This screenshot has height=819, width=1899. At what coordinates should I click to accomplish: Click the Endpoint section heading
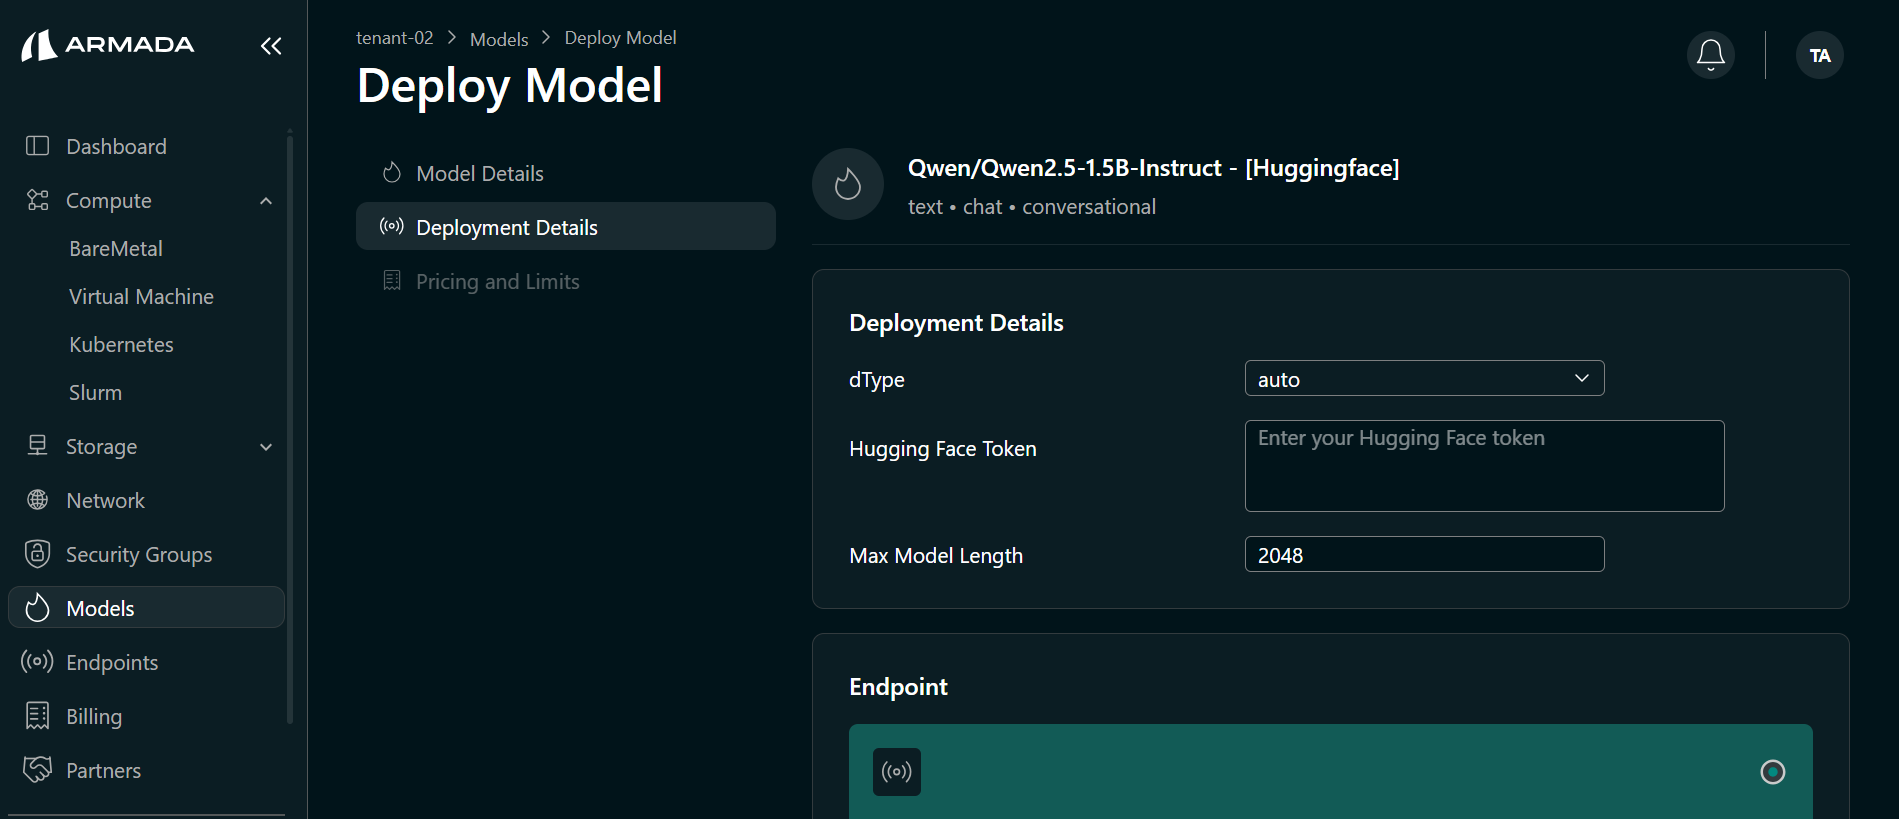click(898, 687)
